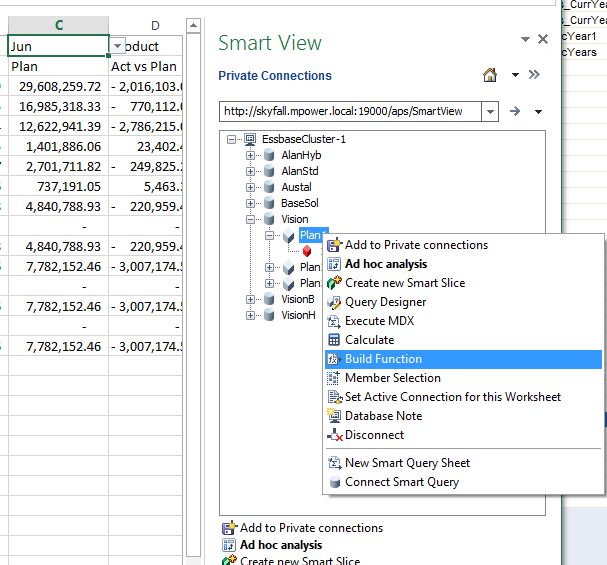
Task: Click the red cube icon under Plan1
Action: point(307,251)
